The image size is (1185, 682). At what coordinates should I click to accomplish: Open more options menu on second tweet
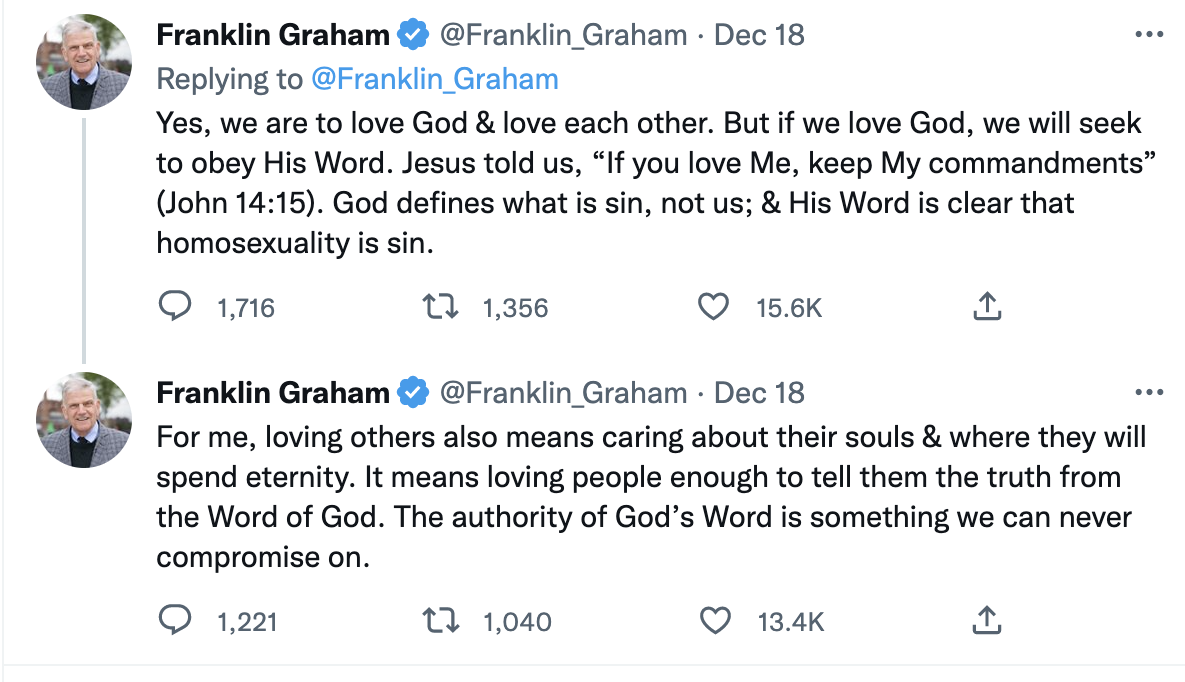pyautogui.click(x=1150, y=392)
